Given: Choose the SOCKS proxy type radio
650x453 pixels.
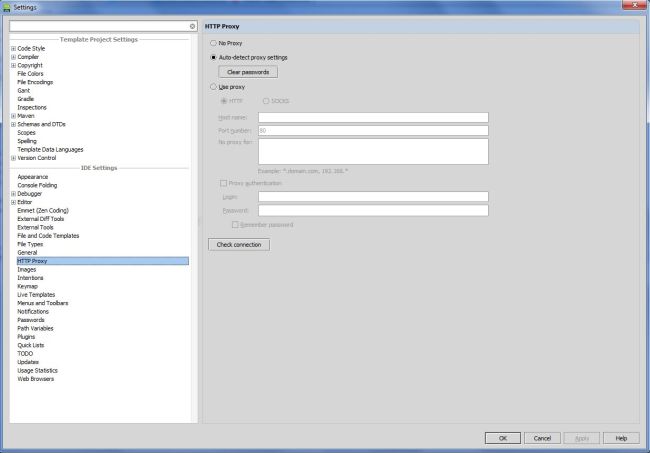Looking at the screenshot, I should (266, 101).
